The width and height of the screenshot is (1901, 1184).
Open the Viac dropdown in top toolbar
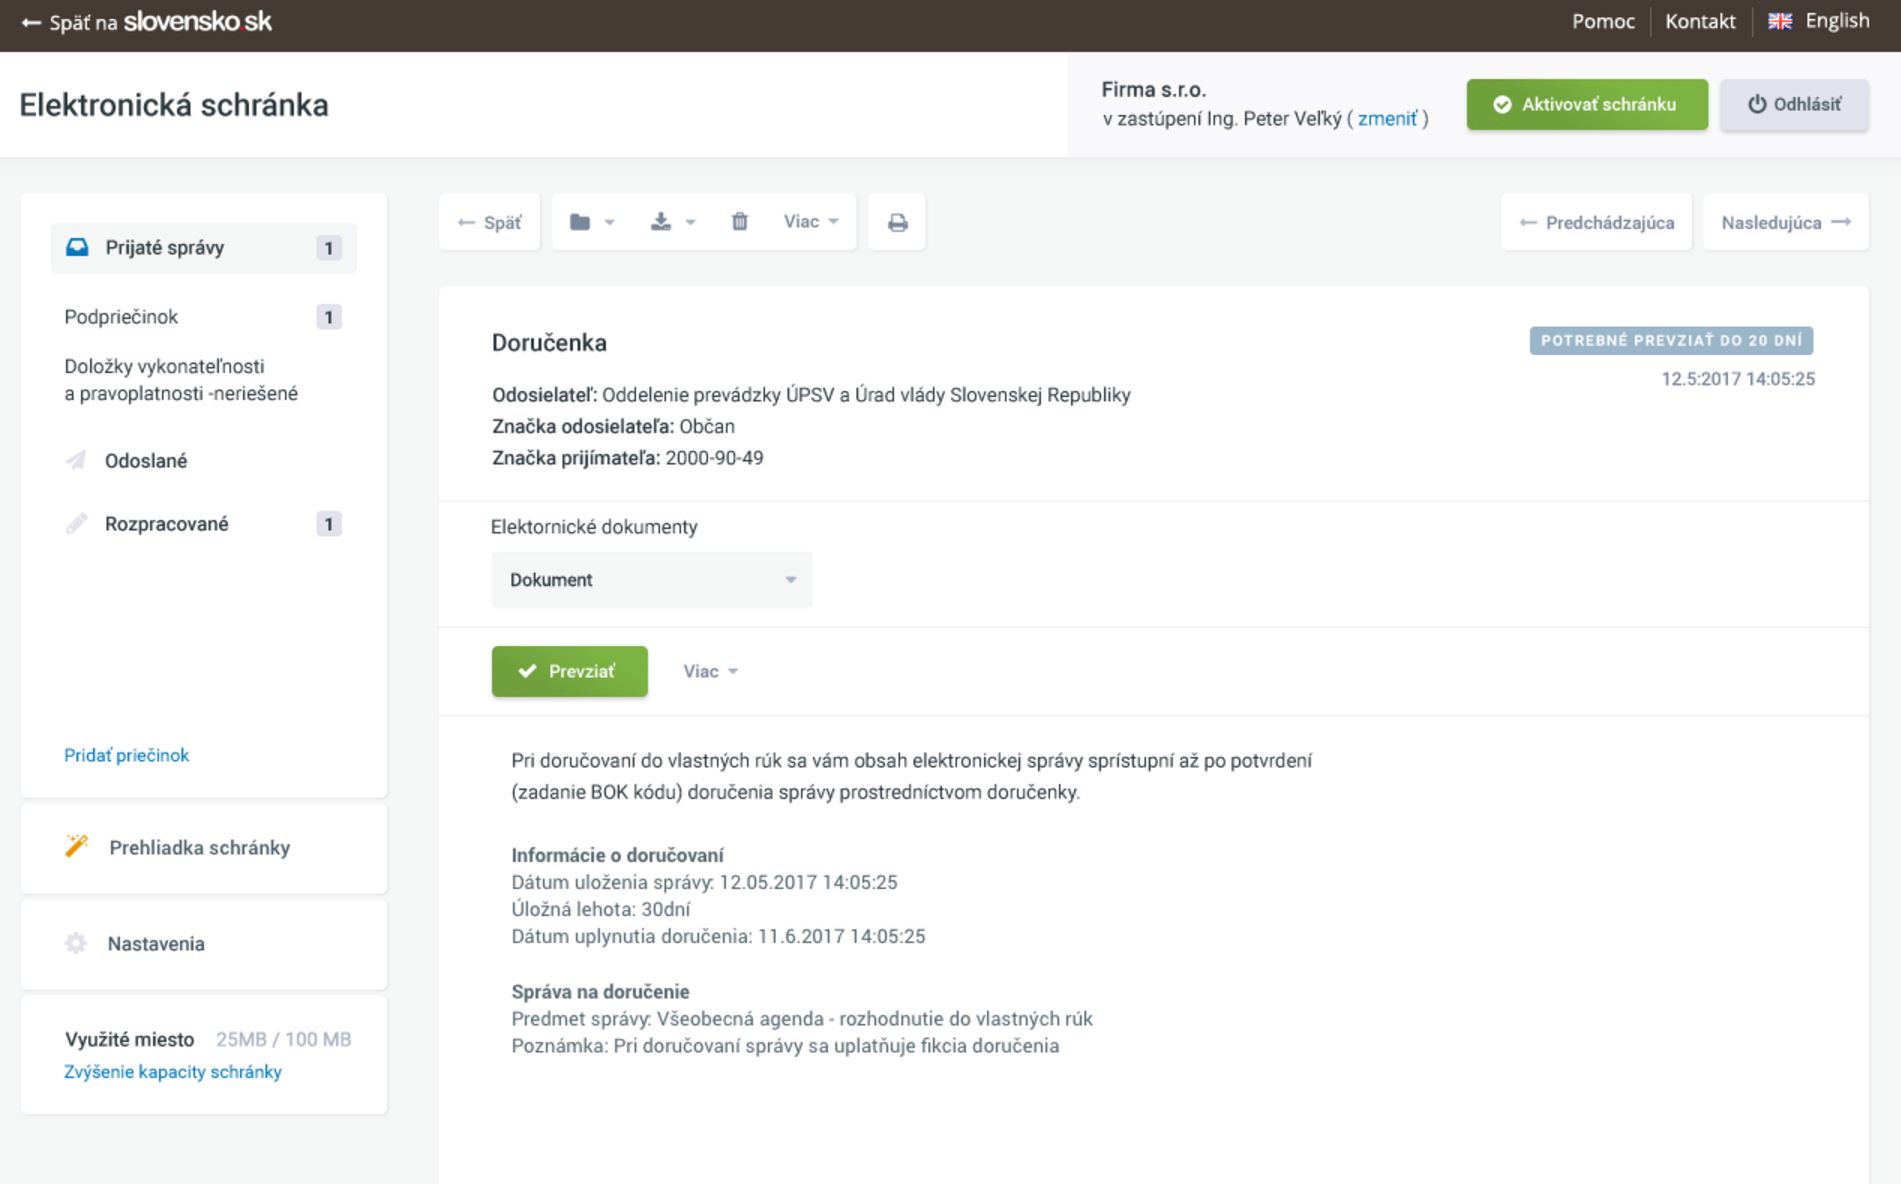[x=810, y=222]
